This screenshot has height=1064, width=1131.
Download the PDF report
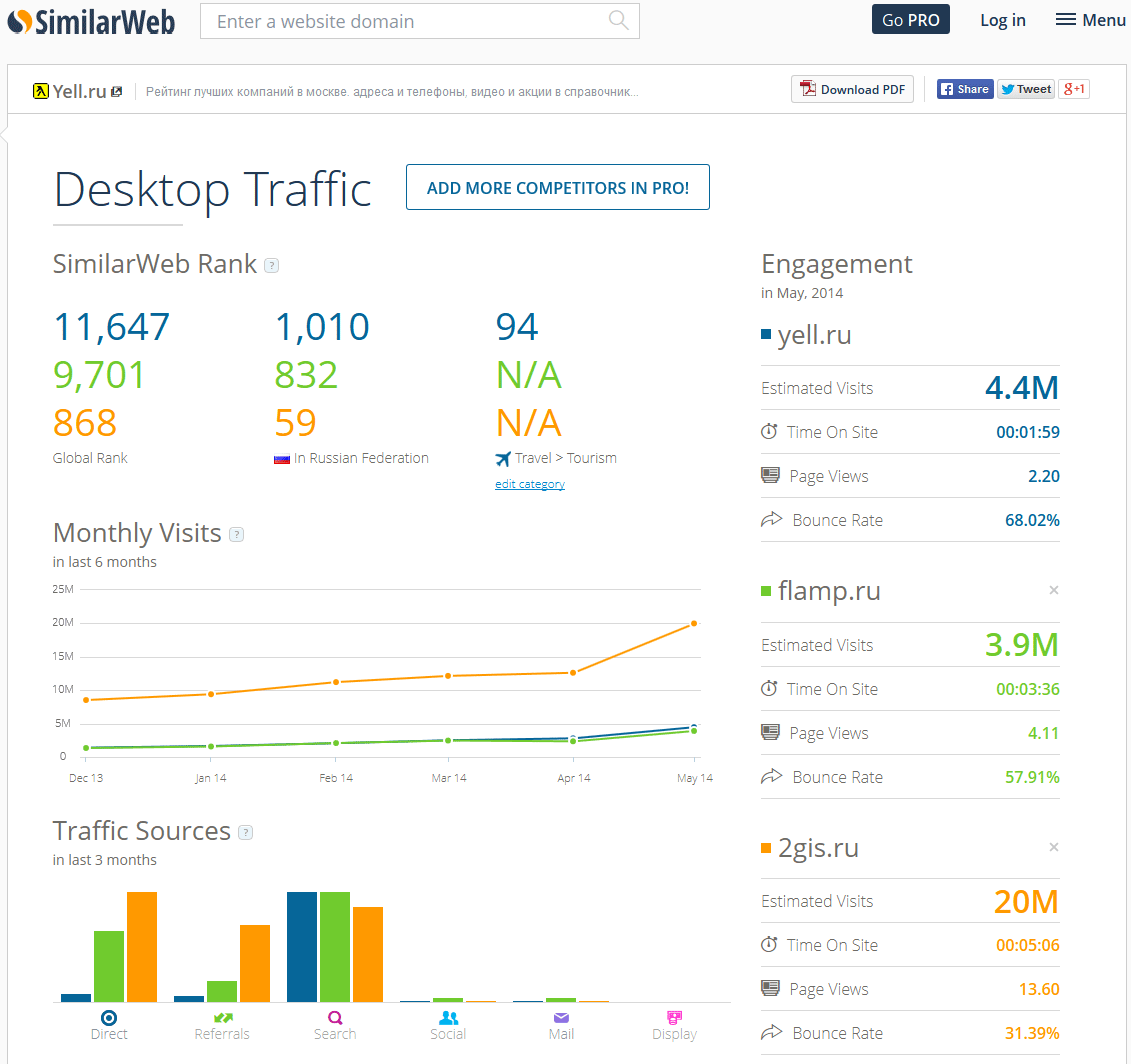point(853,89)
